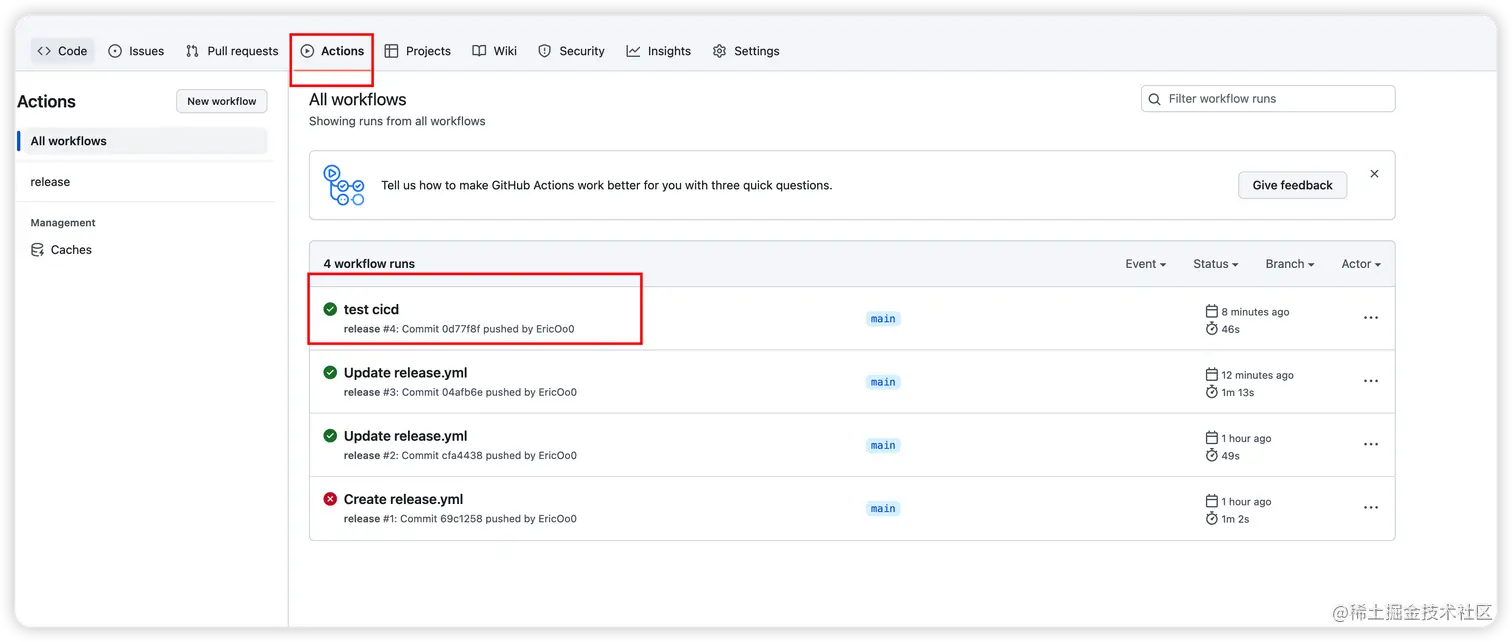
Task: Click the Wiki book icon
Action: point(479,51)
